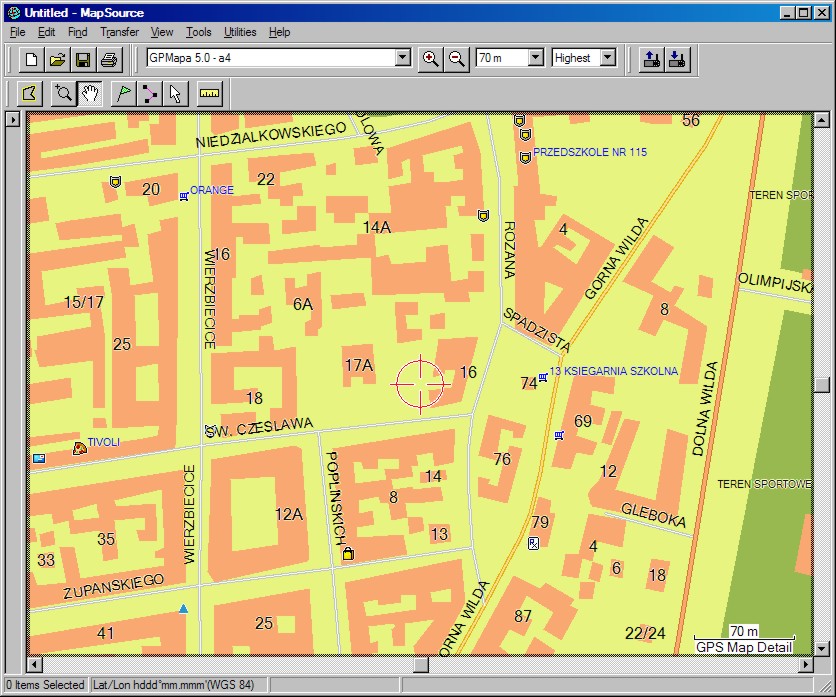Open the Utilities menu
The width and height of the screenshot is (836, 697).
(x=240, y=32)
